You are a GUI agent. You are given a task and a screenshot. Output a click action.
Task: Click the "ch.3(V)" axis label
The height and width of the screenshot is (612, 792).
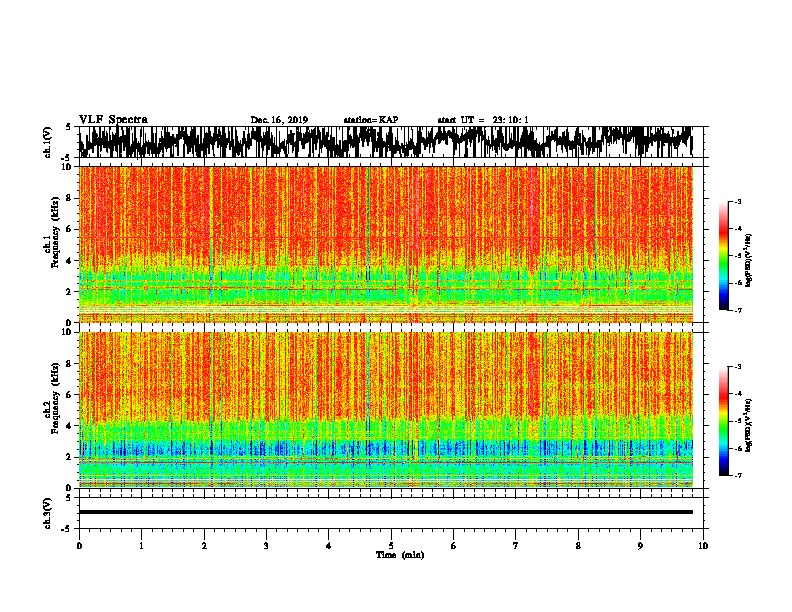coord(48,513)
